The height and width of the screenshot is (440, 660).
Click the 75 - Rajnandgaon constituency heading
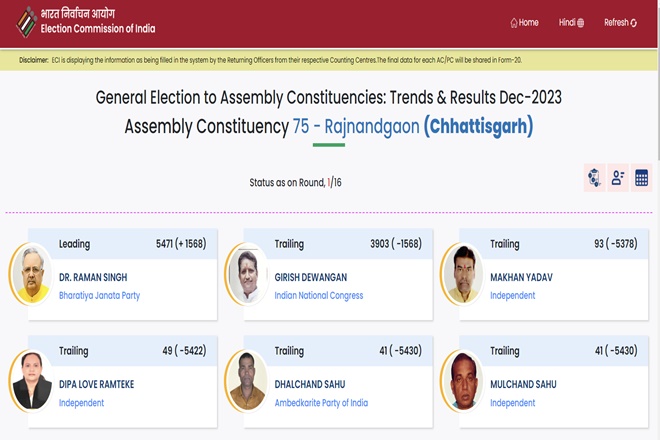point(356,126)
